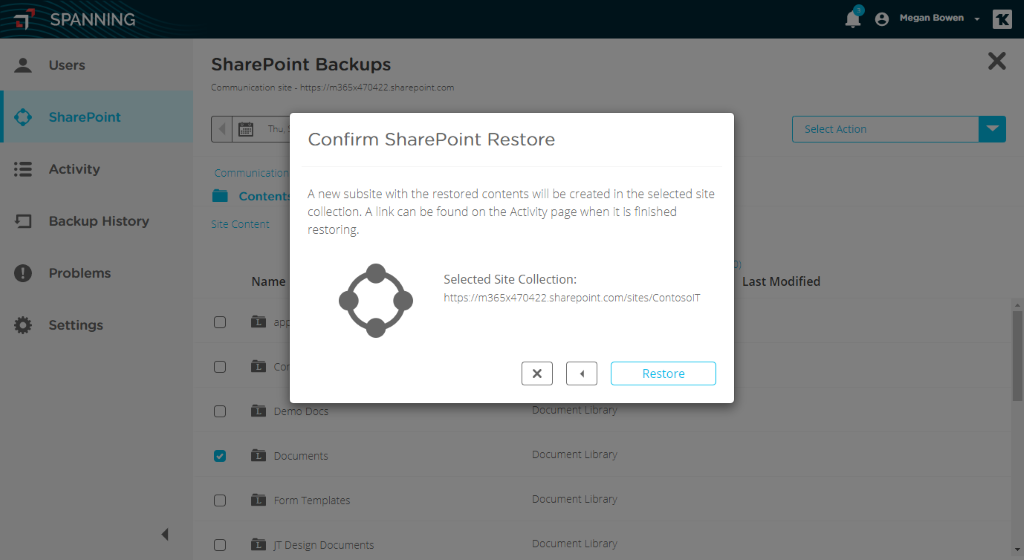Open the Demo Docs library
This screenshot has height=560, width=1024.
(x=301, y=411)
